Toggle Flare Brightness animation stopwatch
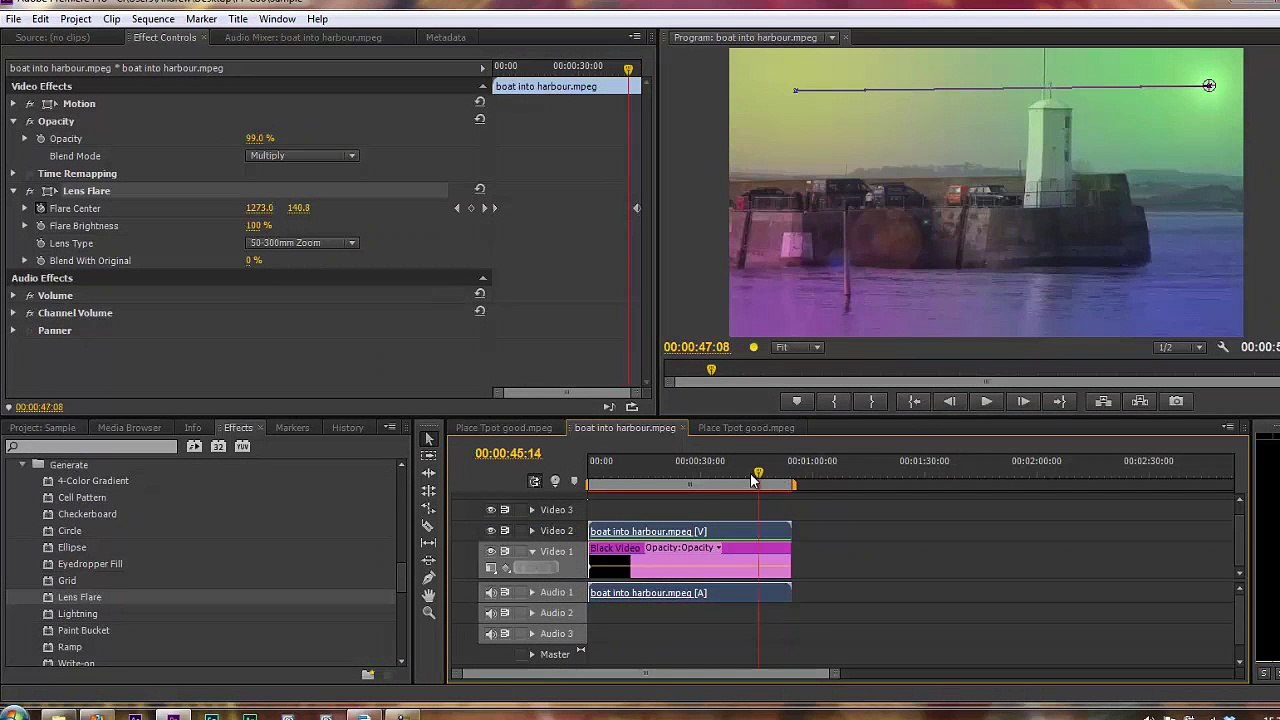The width and height of the screenshot is (1280, 720). click(x=41, y=226)
